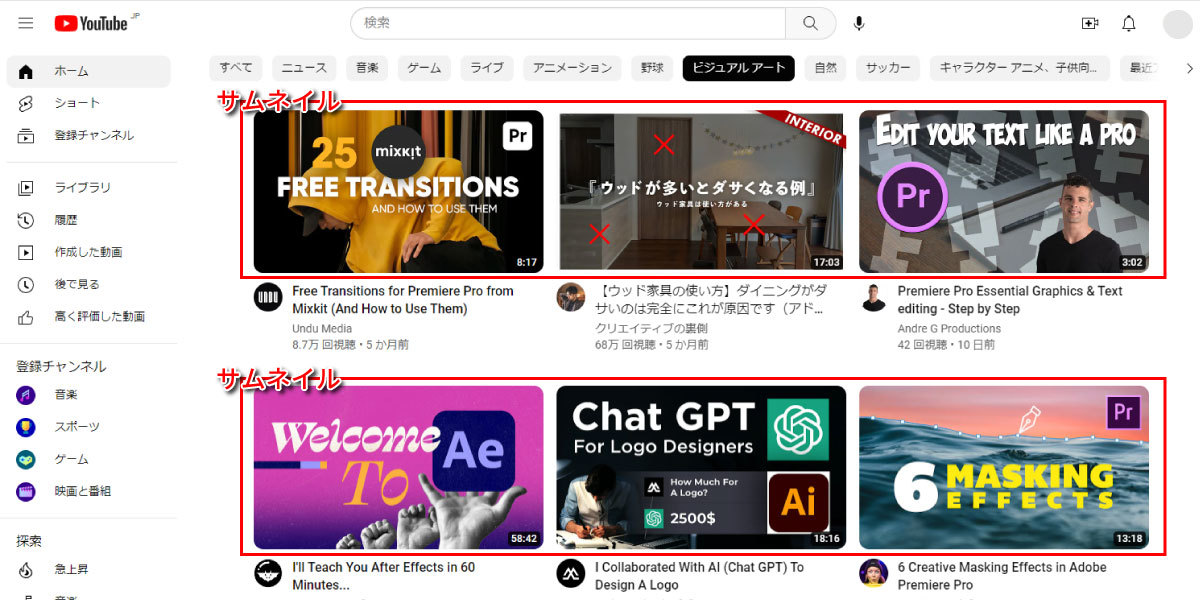Select the サッカー category chip
The width and height of the screenshot is (1200, 600).
point(888,68)
